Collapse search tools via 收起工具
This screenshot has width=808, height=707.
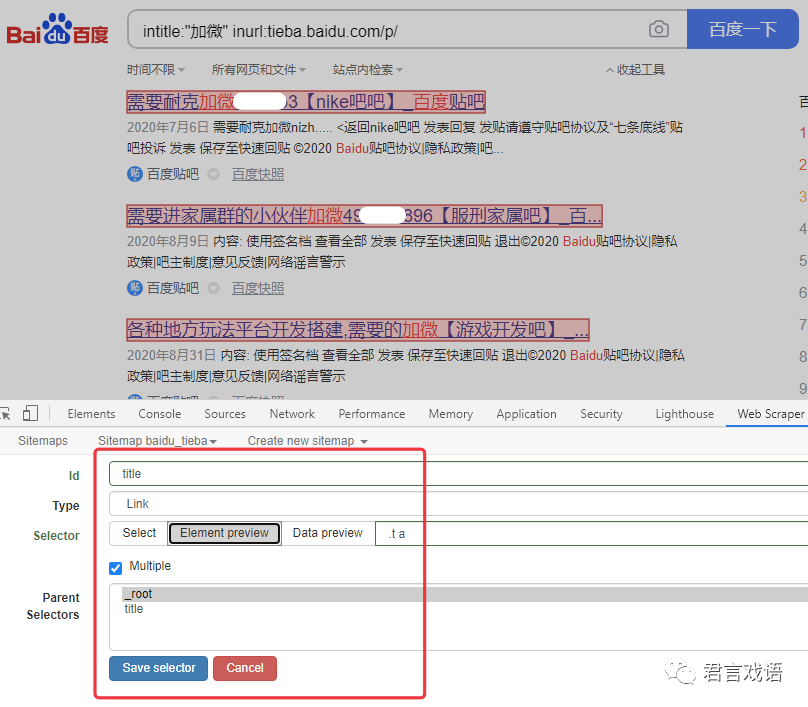(x=635, y=70)
